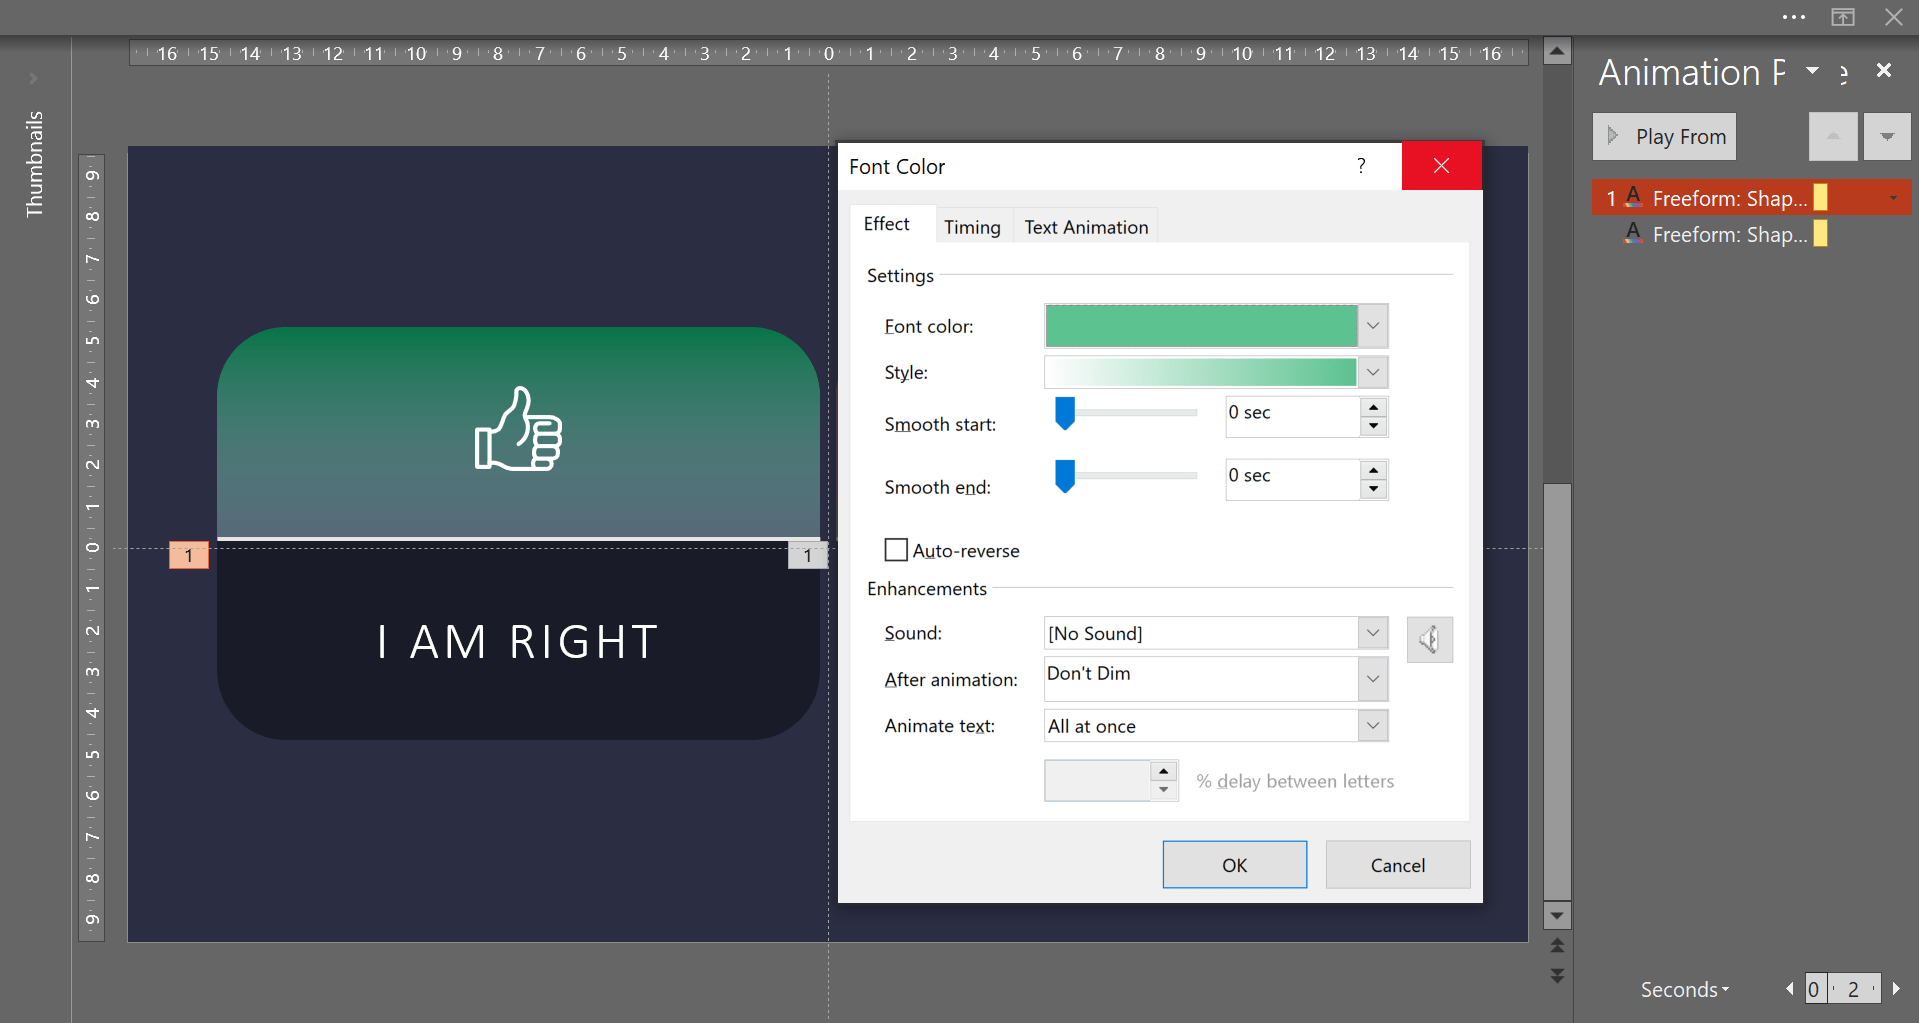
Task: Click OK to apply font color
Action: [1234, 865]
